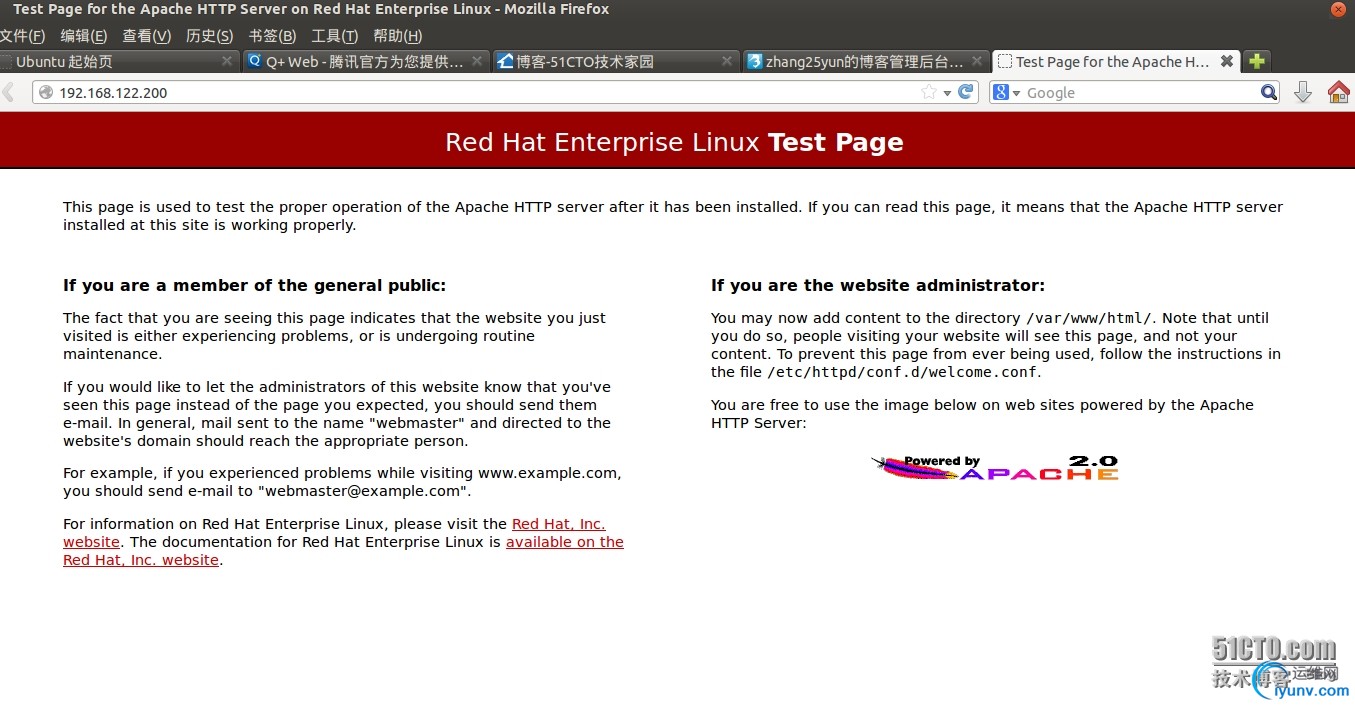This screenshot has width=1355, height=707.
Task: Bookmark this page with the star
Action: [929, 92]
